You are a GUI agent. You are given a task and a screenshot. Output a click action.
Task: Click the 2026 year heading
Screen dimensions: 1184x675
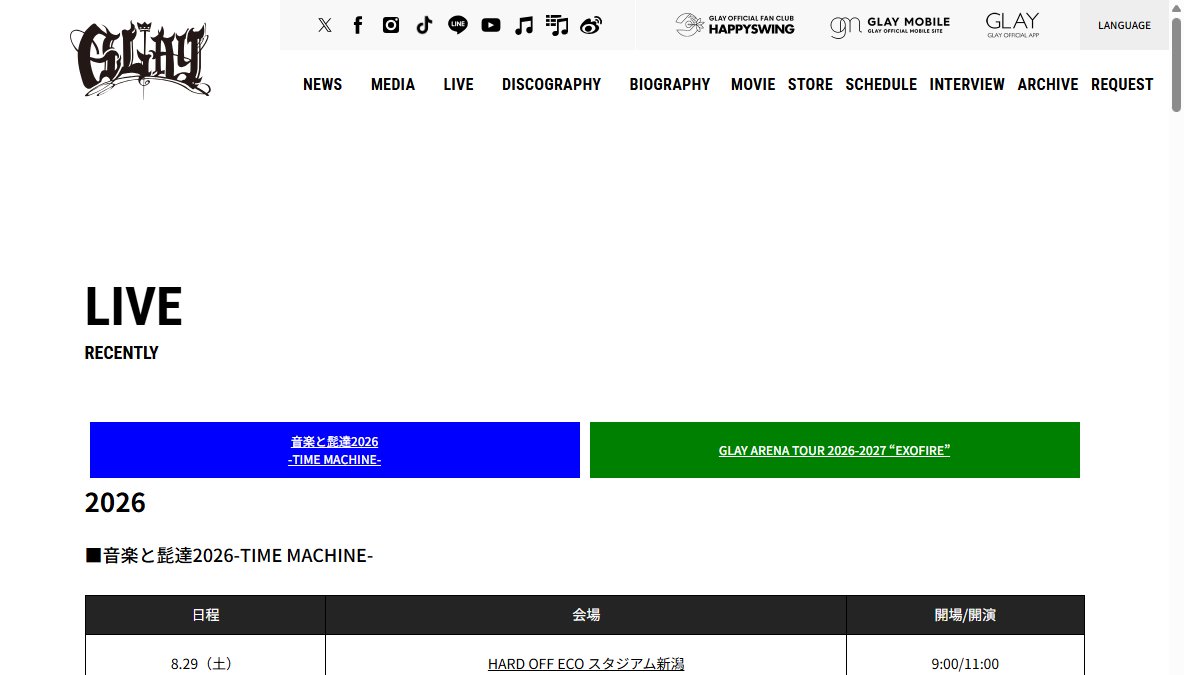coord(115,502)
